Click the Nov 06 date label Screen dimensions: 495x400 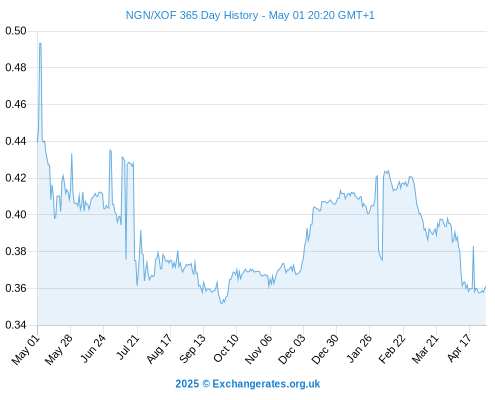coord(259,349)
